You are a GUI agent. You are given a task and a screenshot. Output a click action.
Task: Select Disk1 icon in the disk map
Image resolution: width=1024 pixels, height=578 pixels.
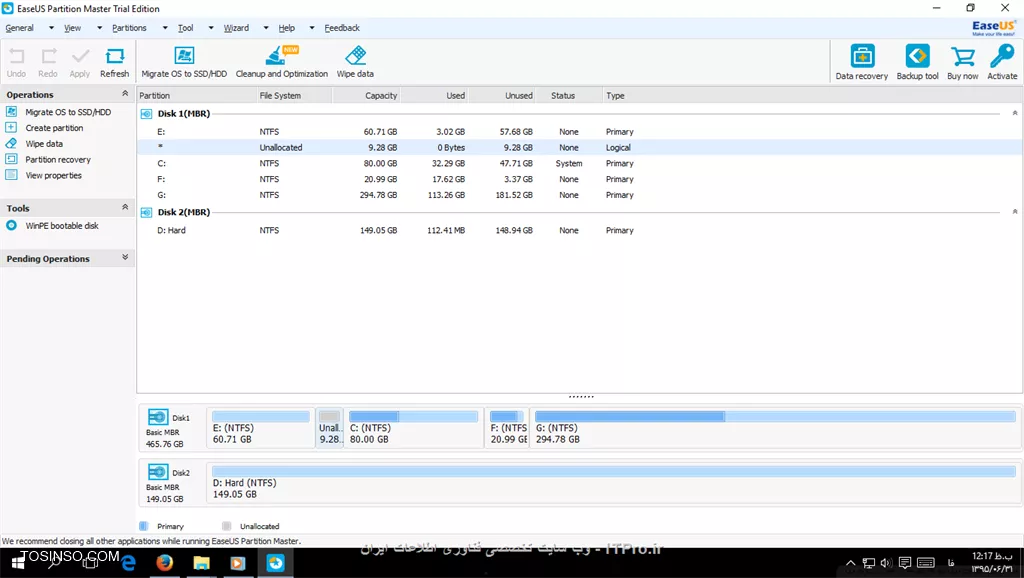(x=158, y=417)
